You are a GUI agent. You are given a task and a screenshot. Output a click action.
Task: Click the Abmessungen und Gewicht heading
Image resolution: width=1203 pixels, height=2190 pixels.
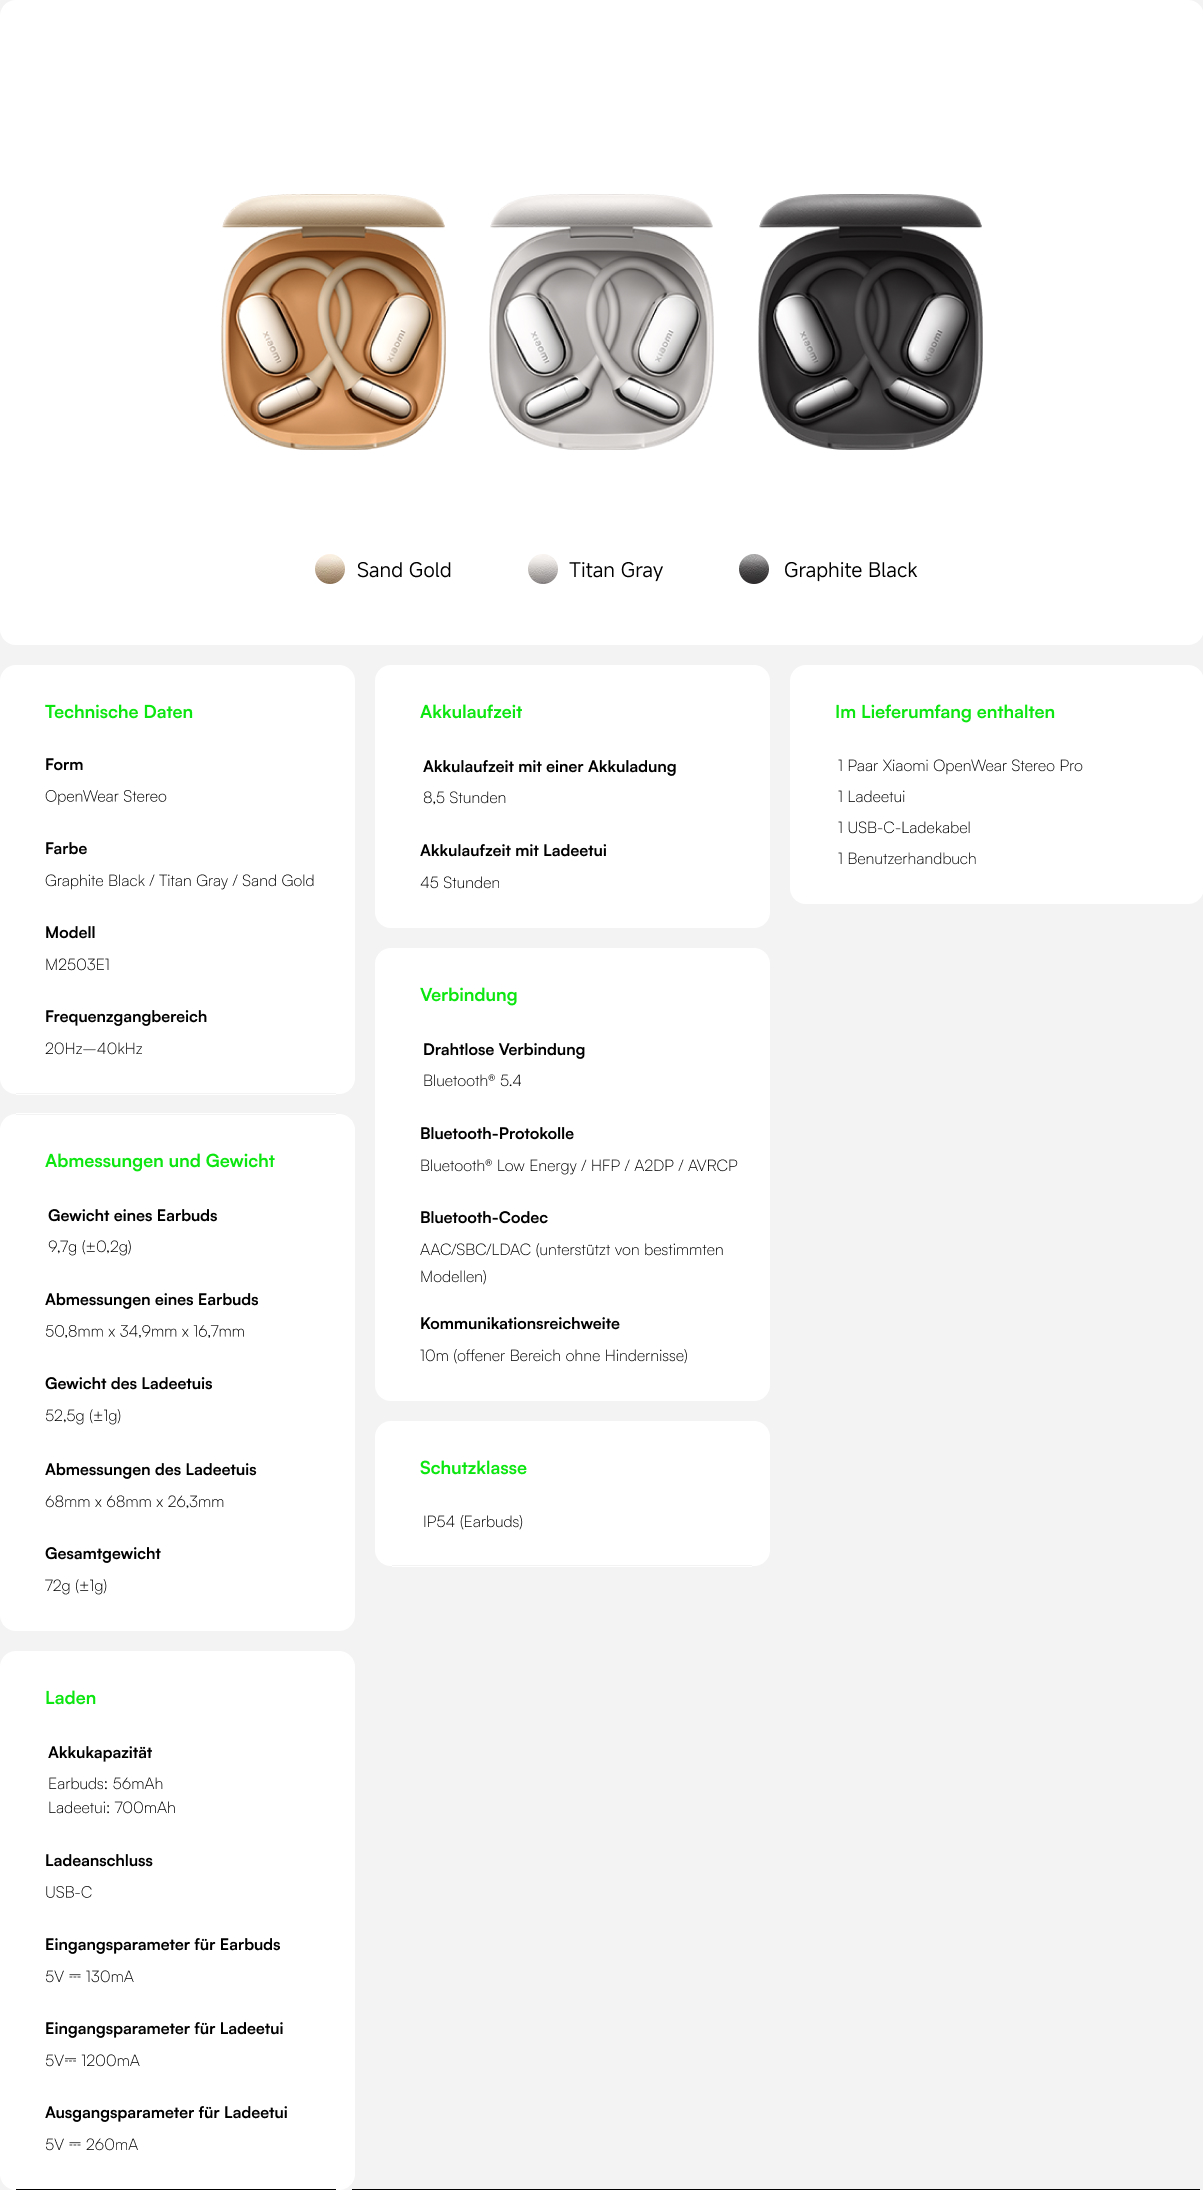160,1161
